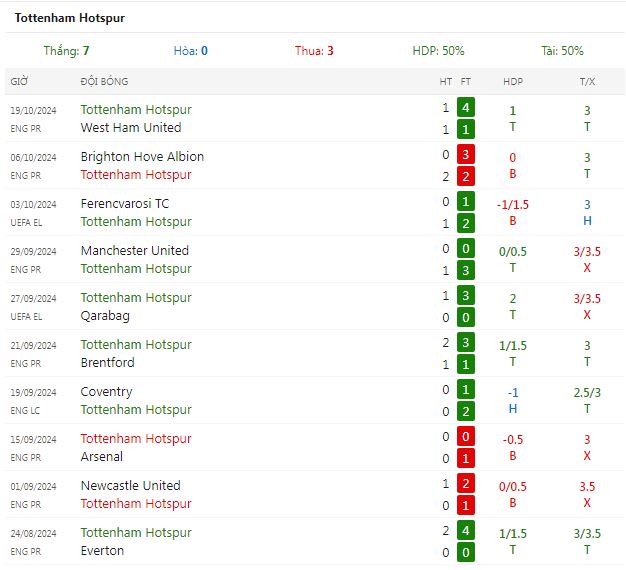The image size is (626, 570).
Task: Click the Tài: 50% summary value
Action: (x=562, y=51)
